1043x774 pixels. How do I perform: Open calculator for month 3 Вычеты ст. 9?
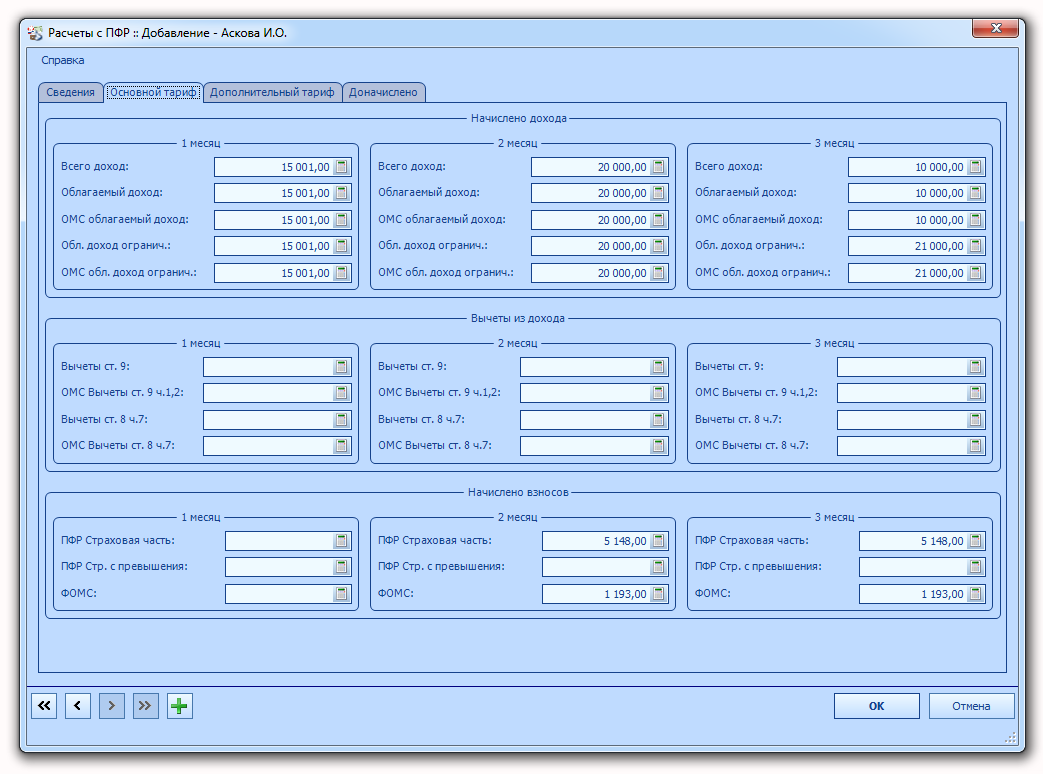click(x=975, y=366)
